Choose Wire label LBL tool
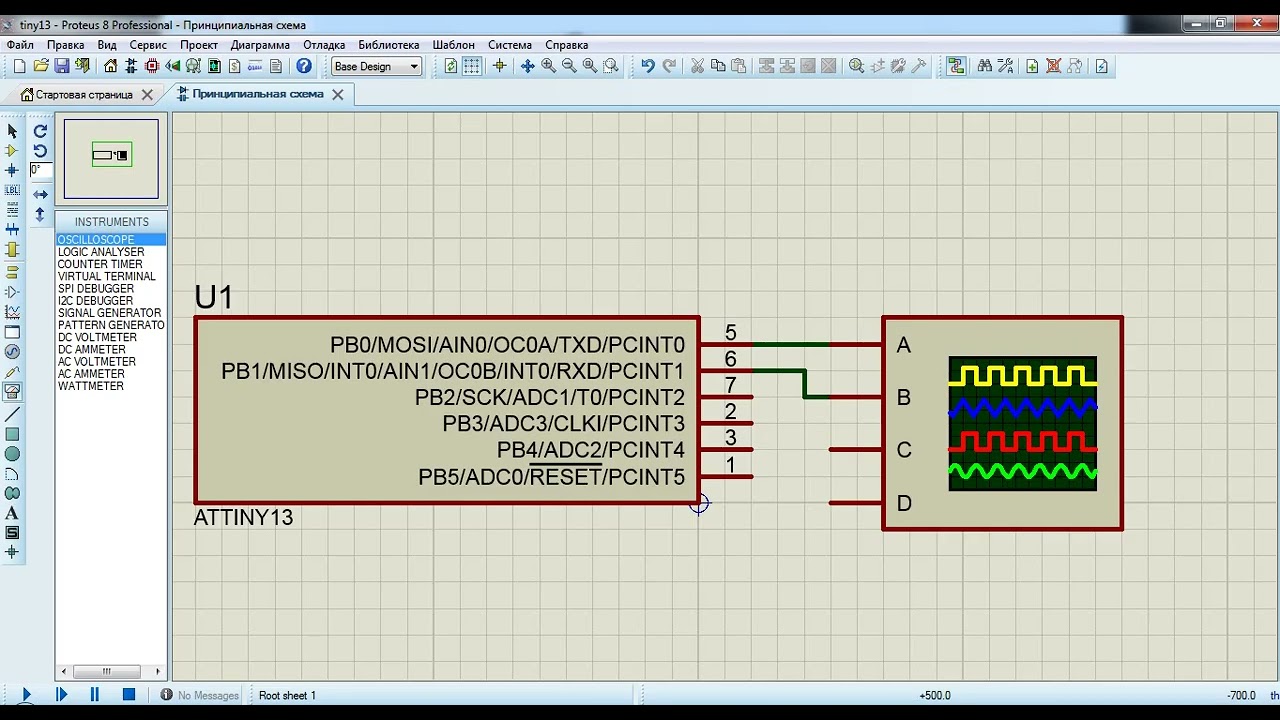The height and width of the screenshot is (720, 1280). tap(12, 190)
